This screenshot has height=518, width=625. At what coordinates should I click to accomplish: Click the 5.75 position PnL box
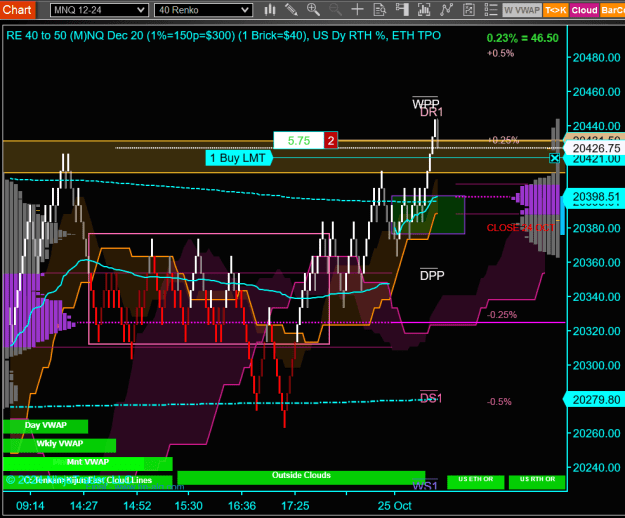pos(299,140)
